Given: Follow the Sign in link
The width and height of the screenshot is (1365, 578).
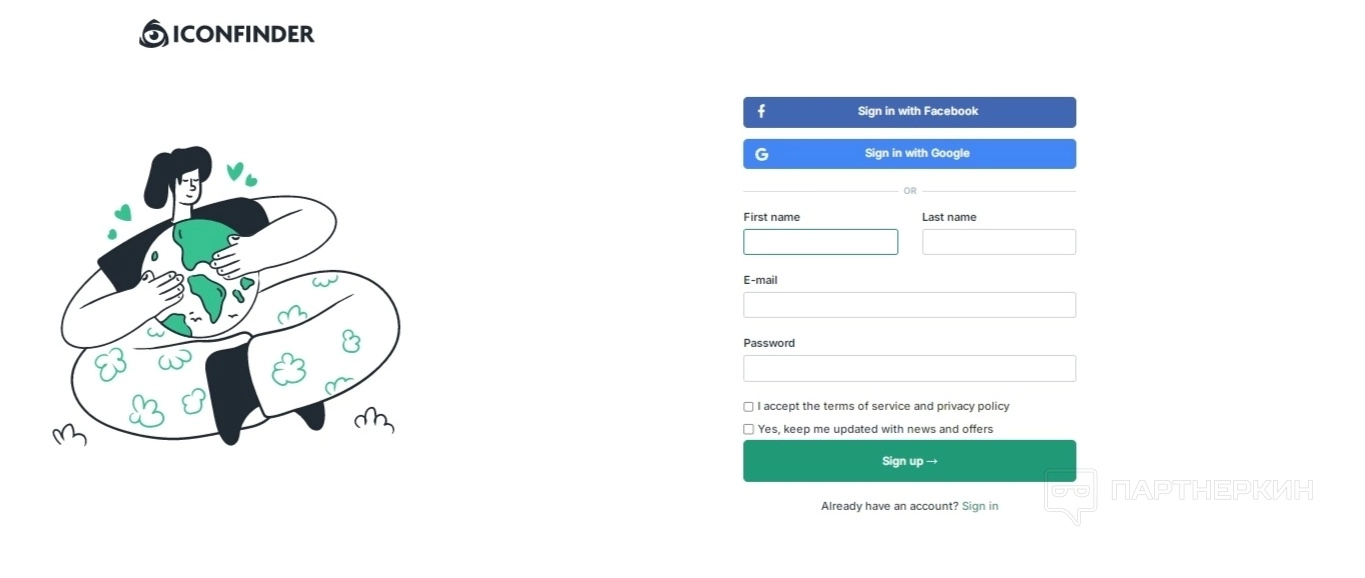Looking at the screenshot, I should pyautogui.click(x=980, y=506).
